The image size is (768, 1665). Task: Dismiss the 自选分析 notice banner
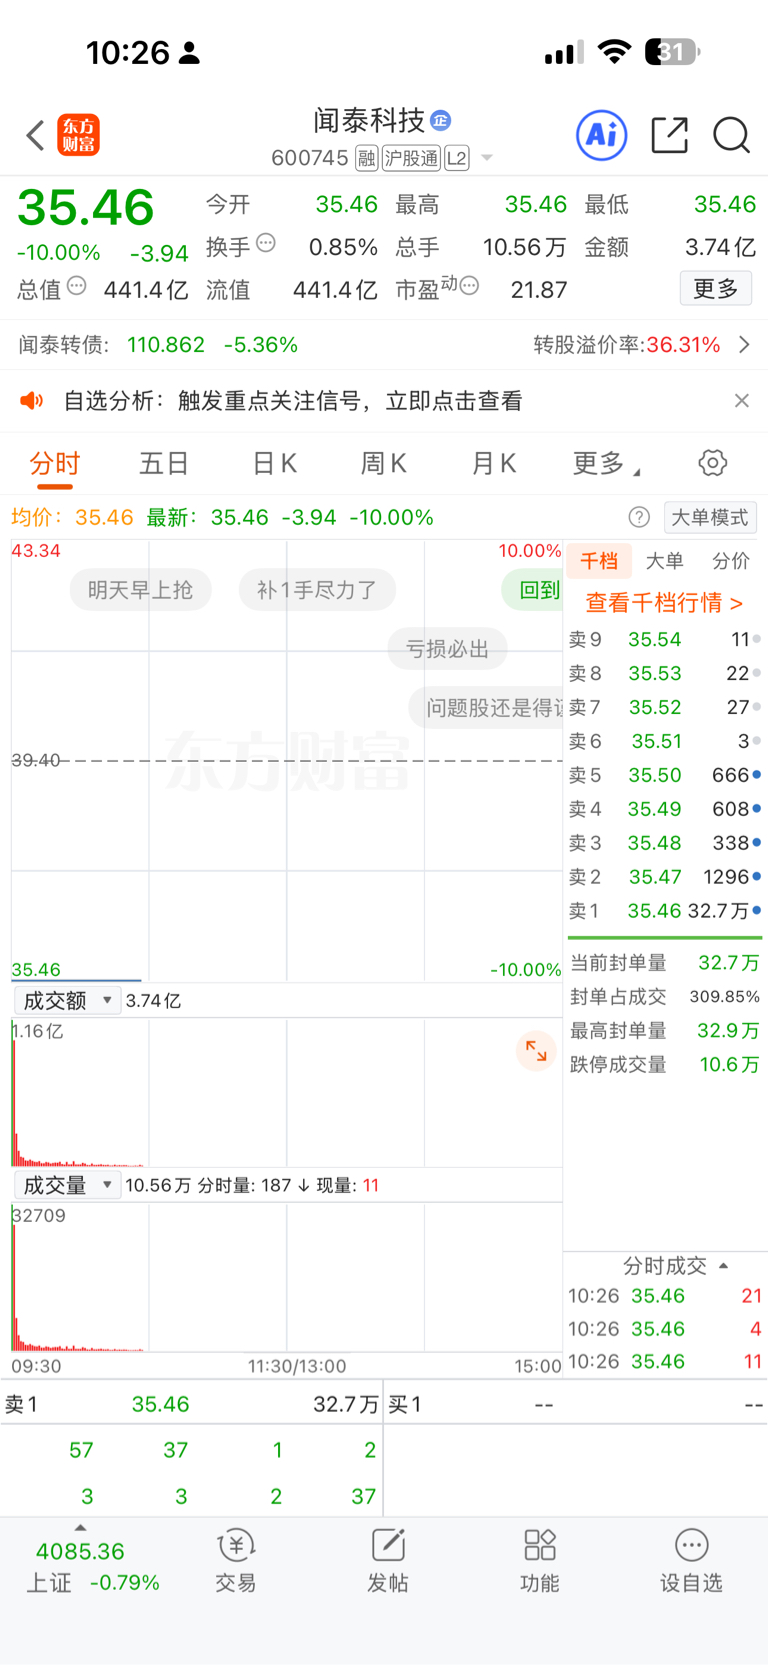(742, 401)
